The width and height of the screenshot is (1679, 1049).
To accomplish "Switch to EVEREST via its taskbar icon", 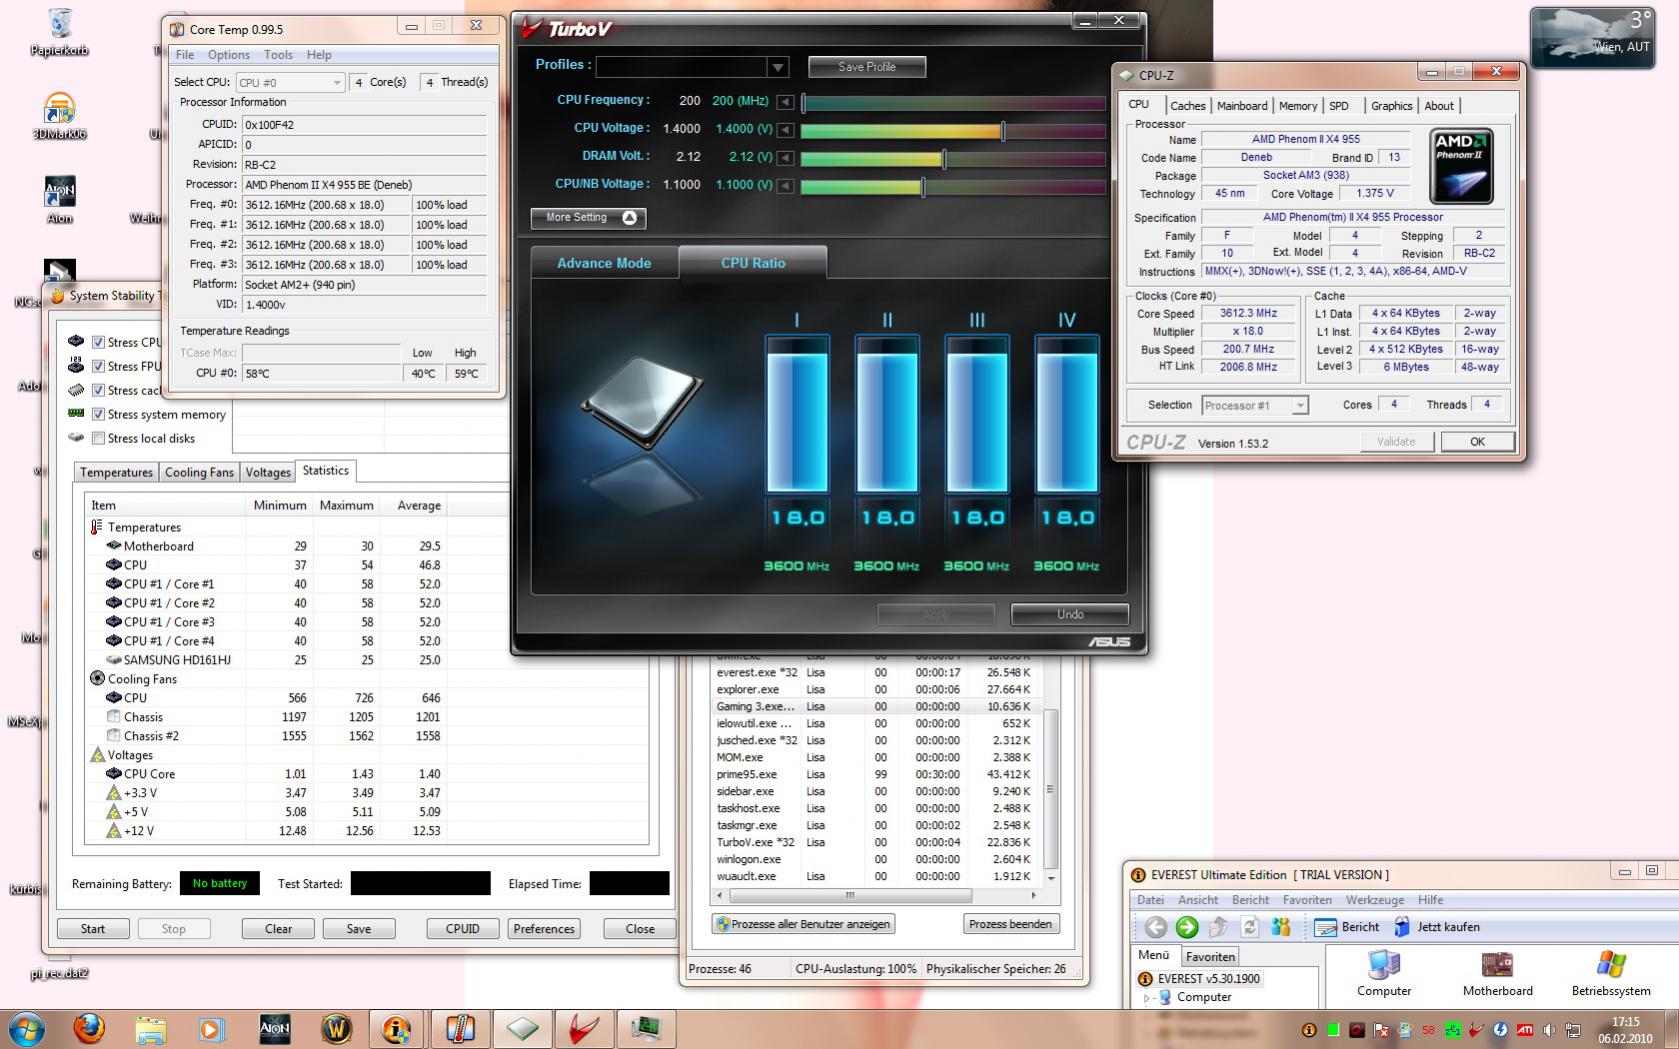I will [397, 1029].
